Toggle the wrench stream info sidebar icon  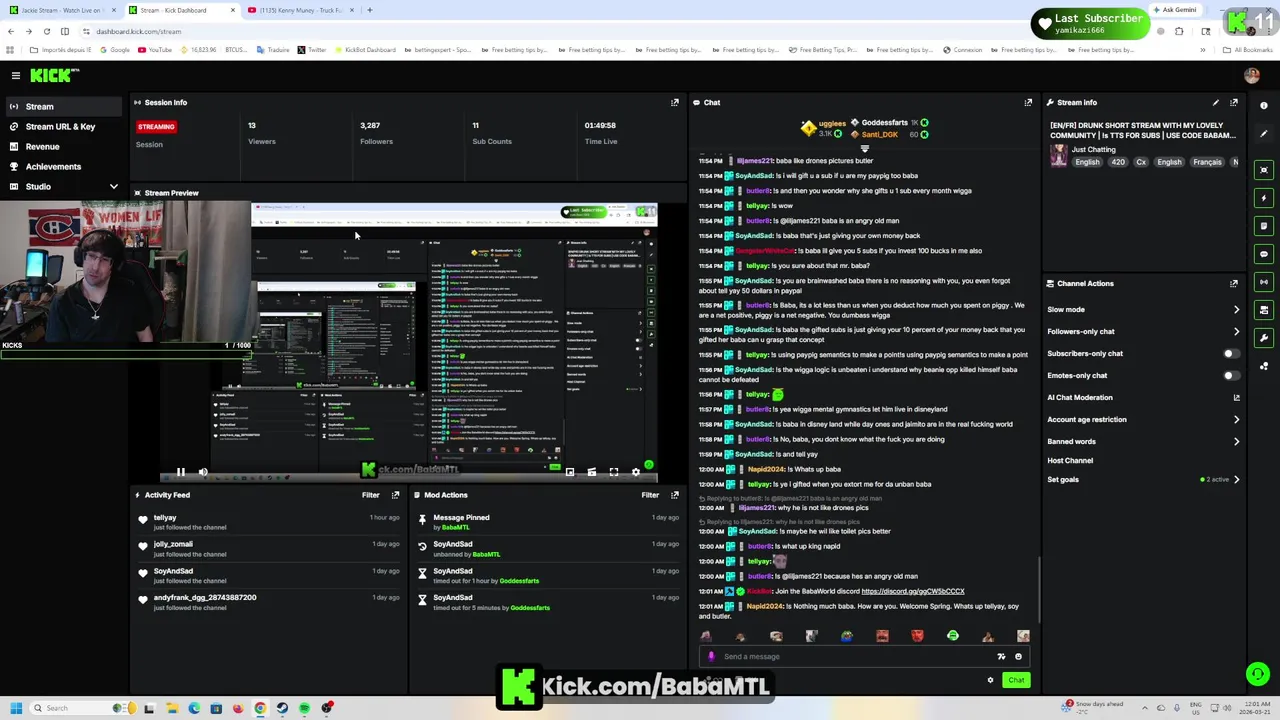(x=1264, y=338)
